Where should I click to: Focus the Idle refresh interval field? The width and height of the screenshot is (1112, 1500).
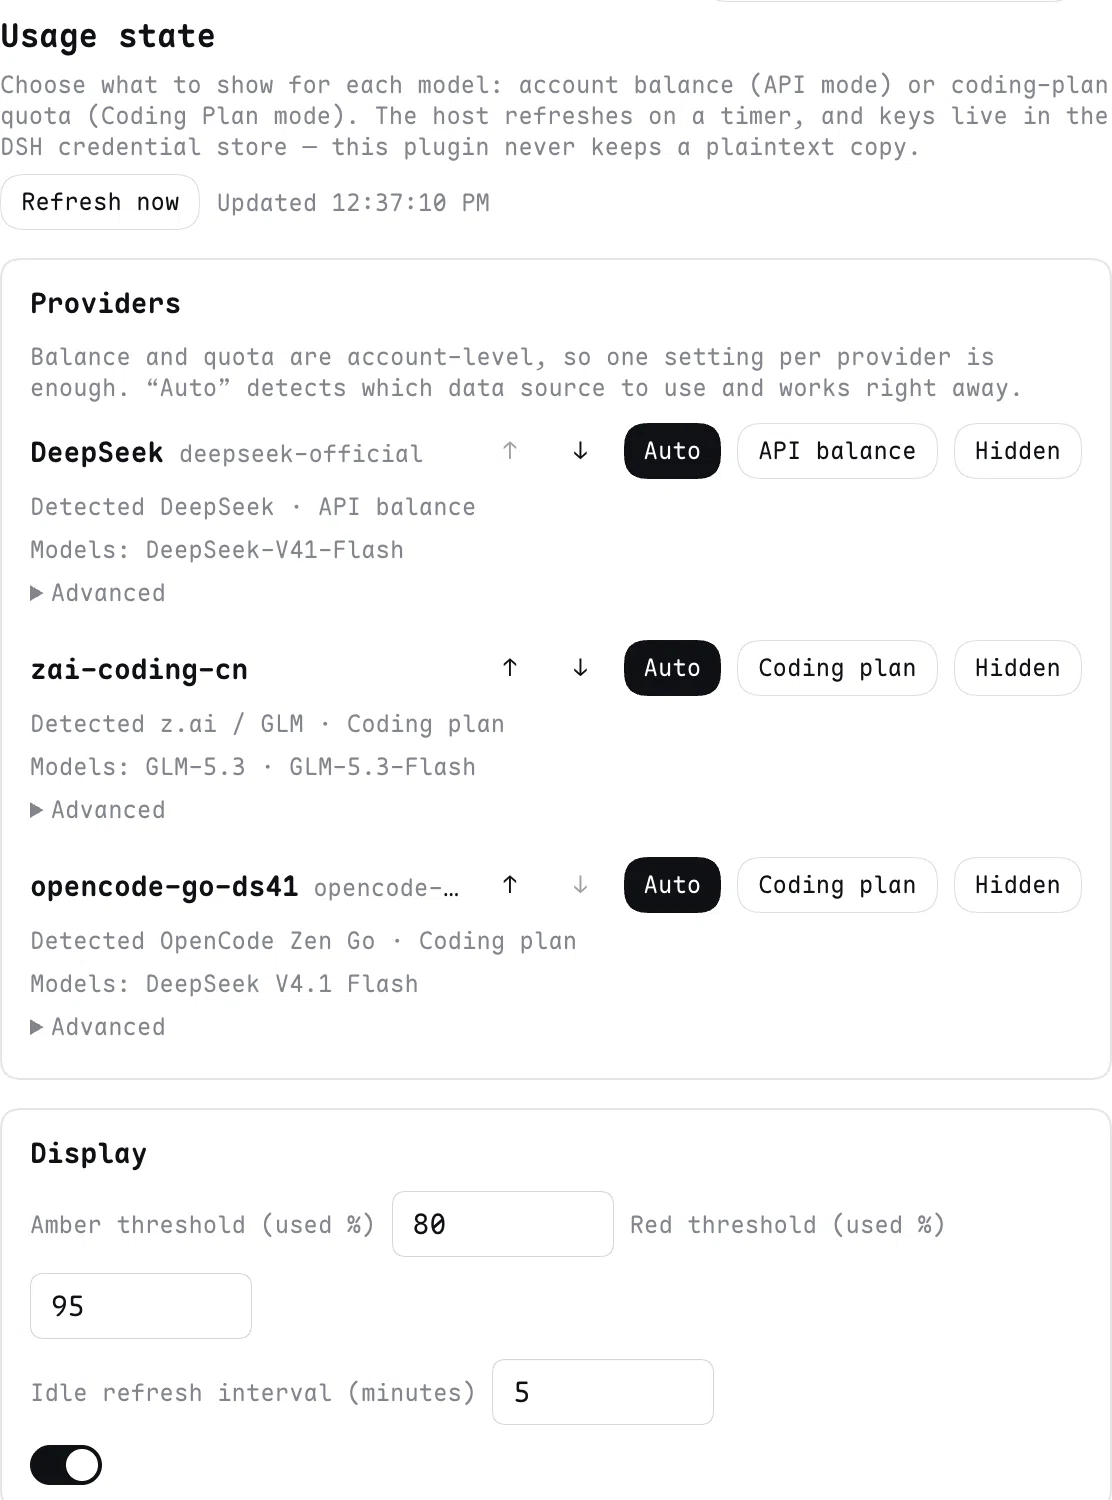pos(603,1392)
